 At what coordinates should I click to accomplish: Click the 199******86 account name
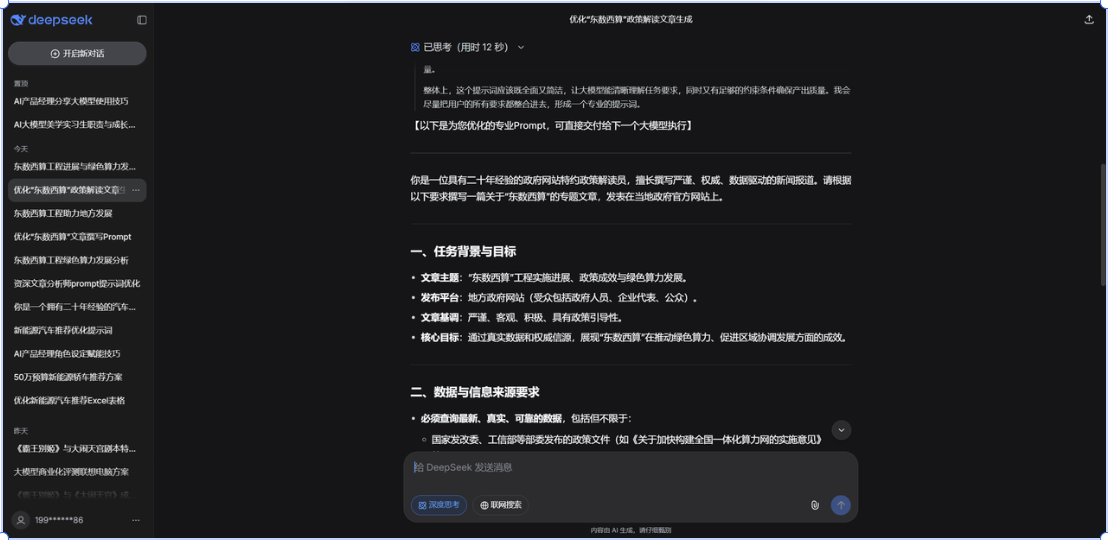(x=59, y=520)
